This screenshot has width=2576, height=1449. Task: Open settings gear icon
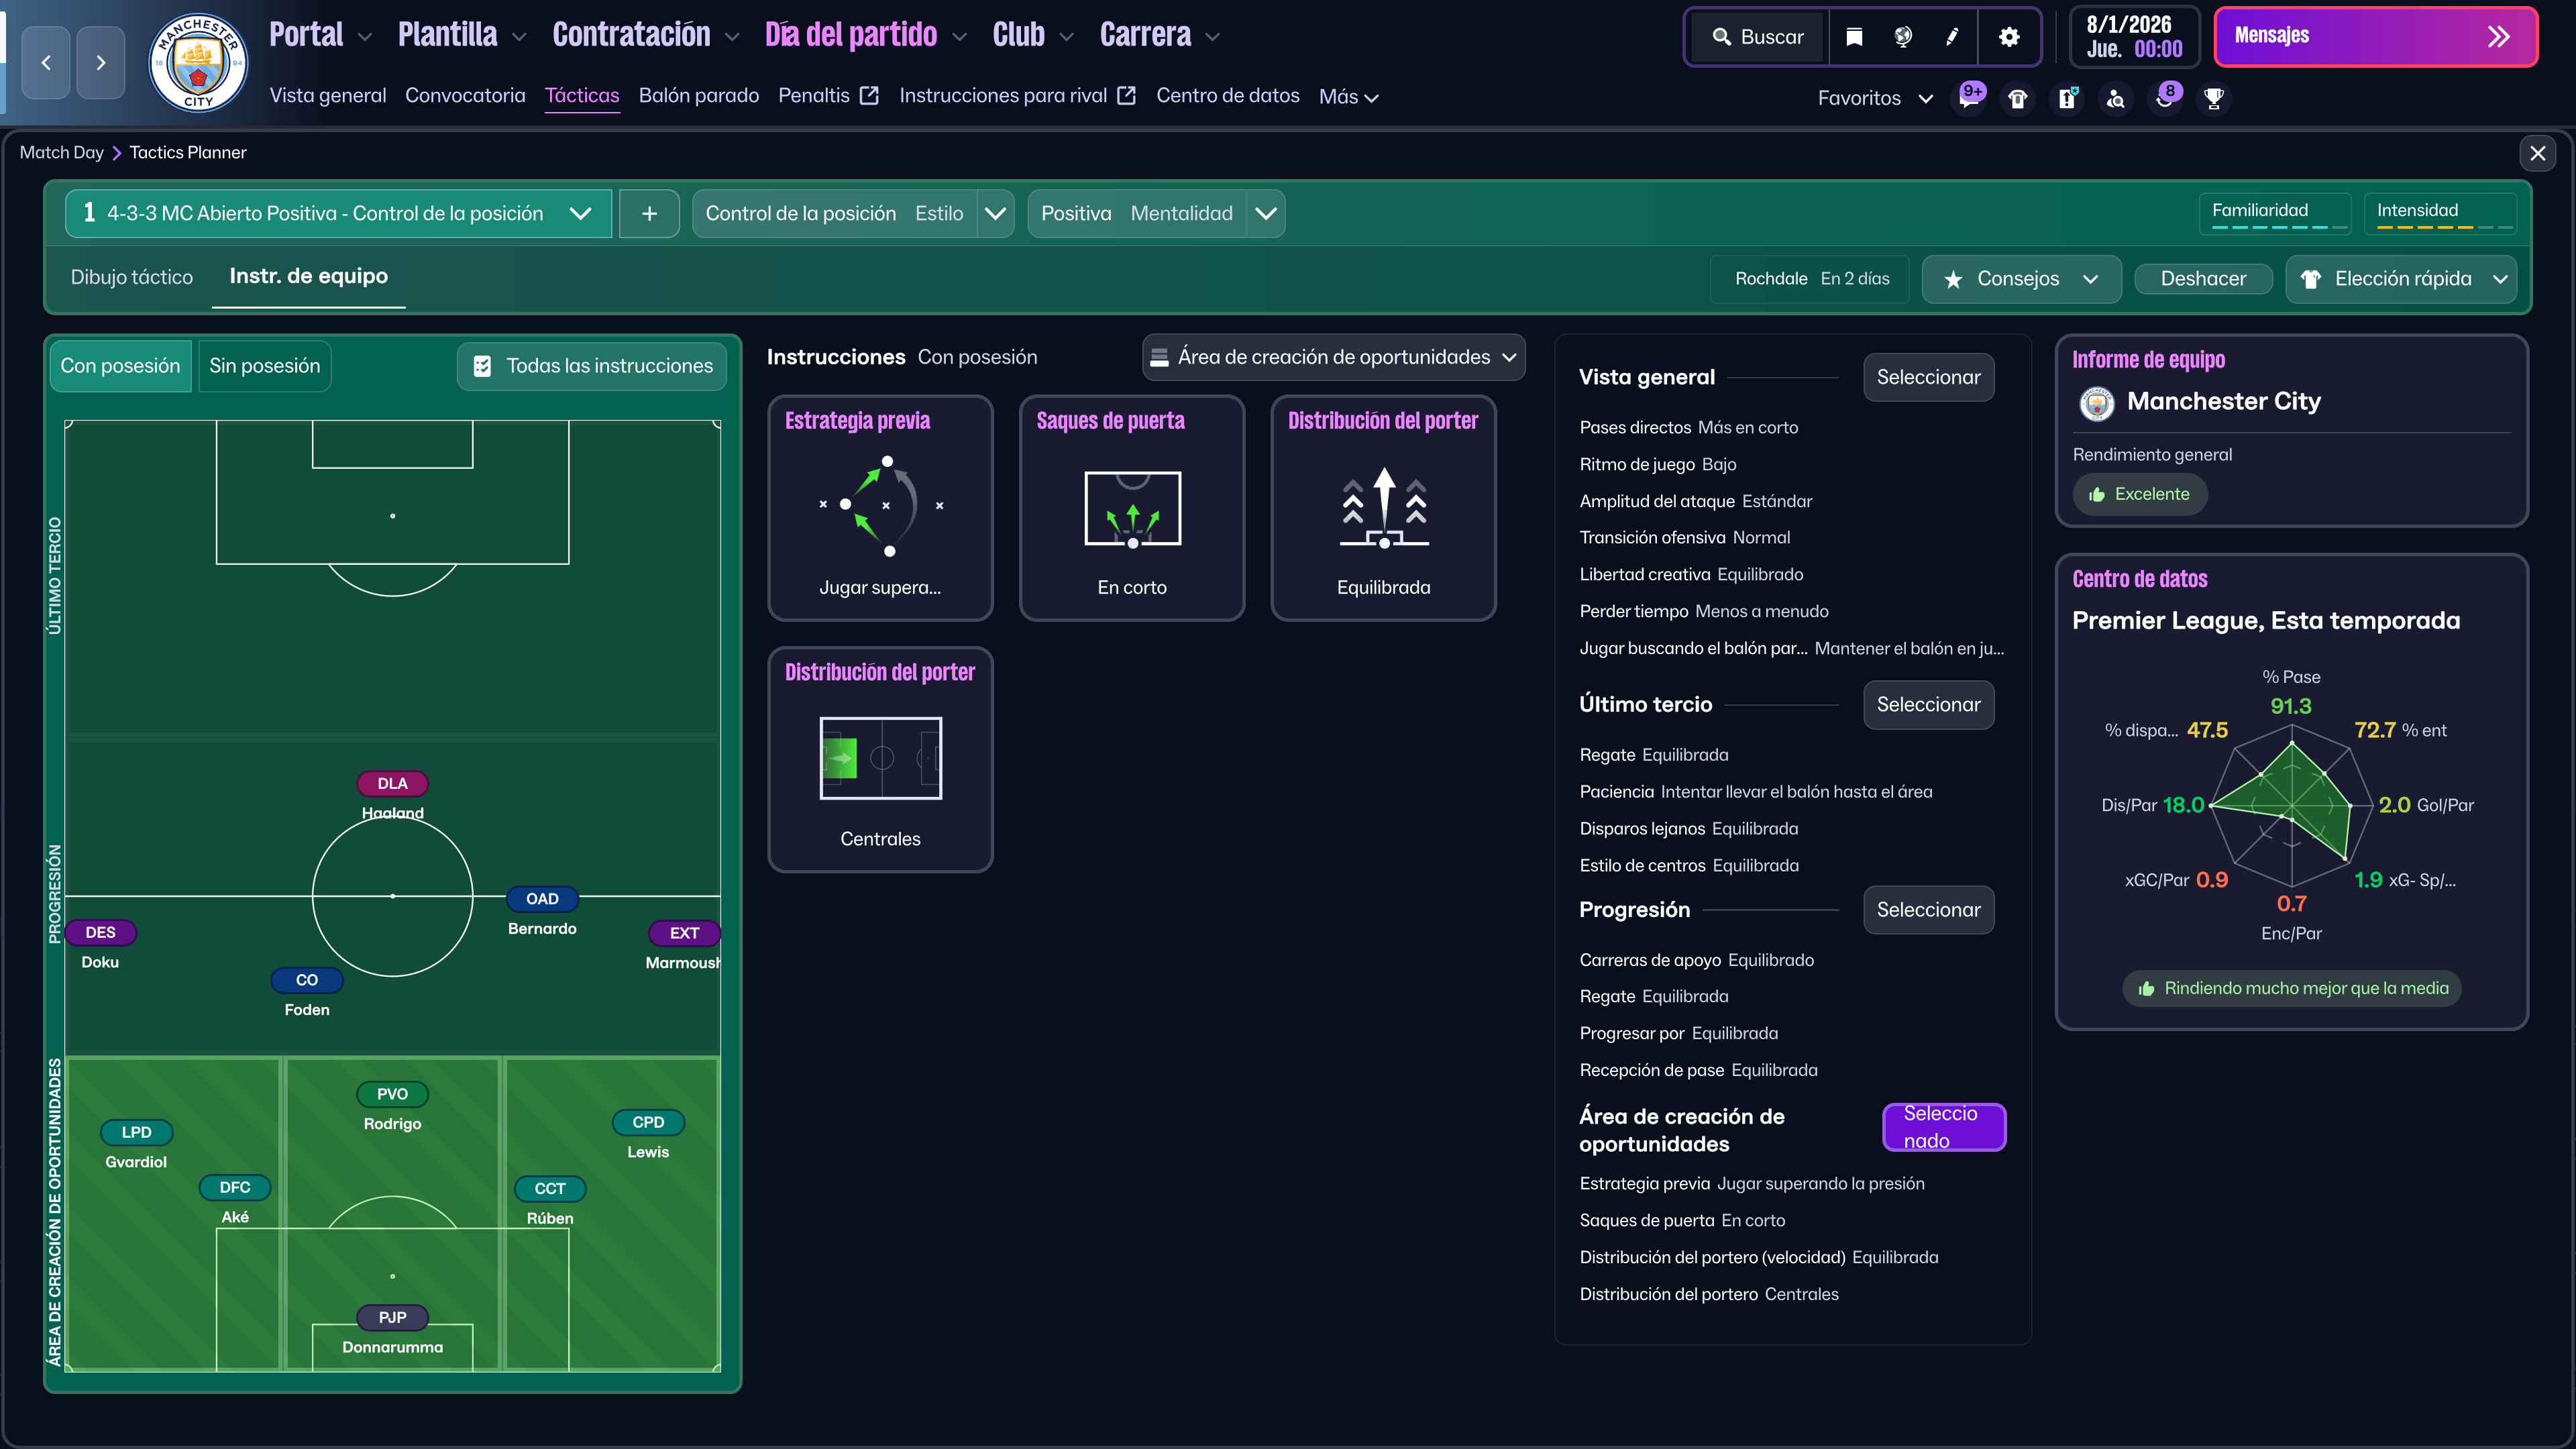[2009, 37]
